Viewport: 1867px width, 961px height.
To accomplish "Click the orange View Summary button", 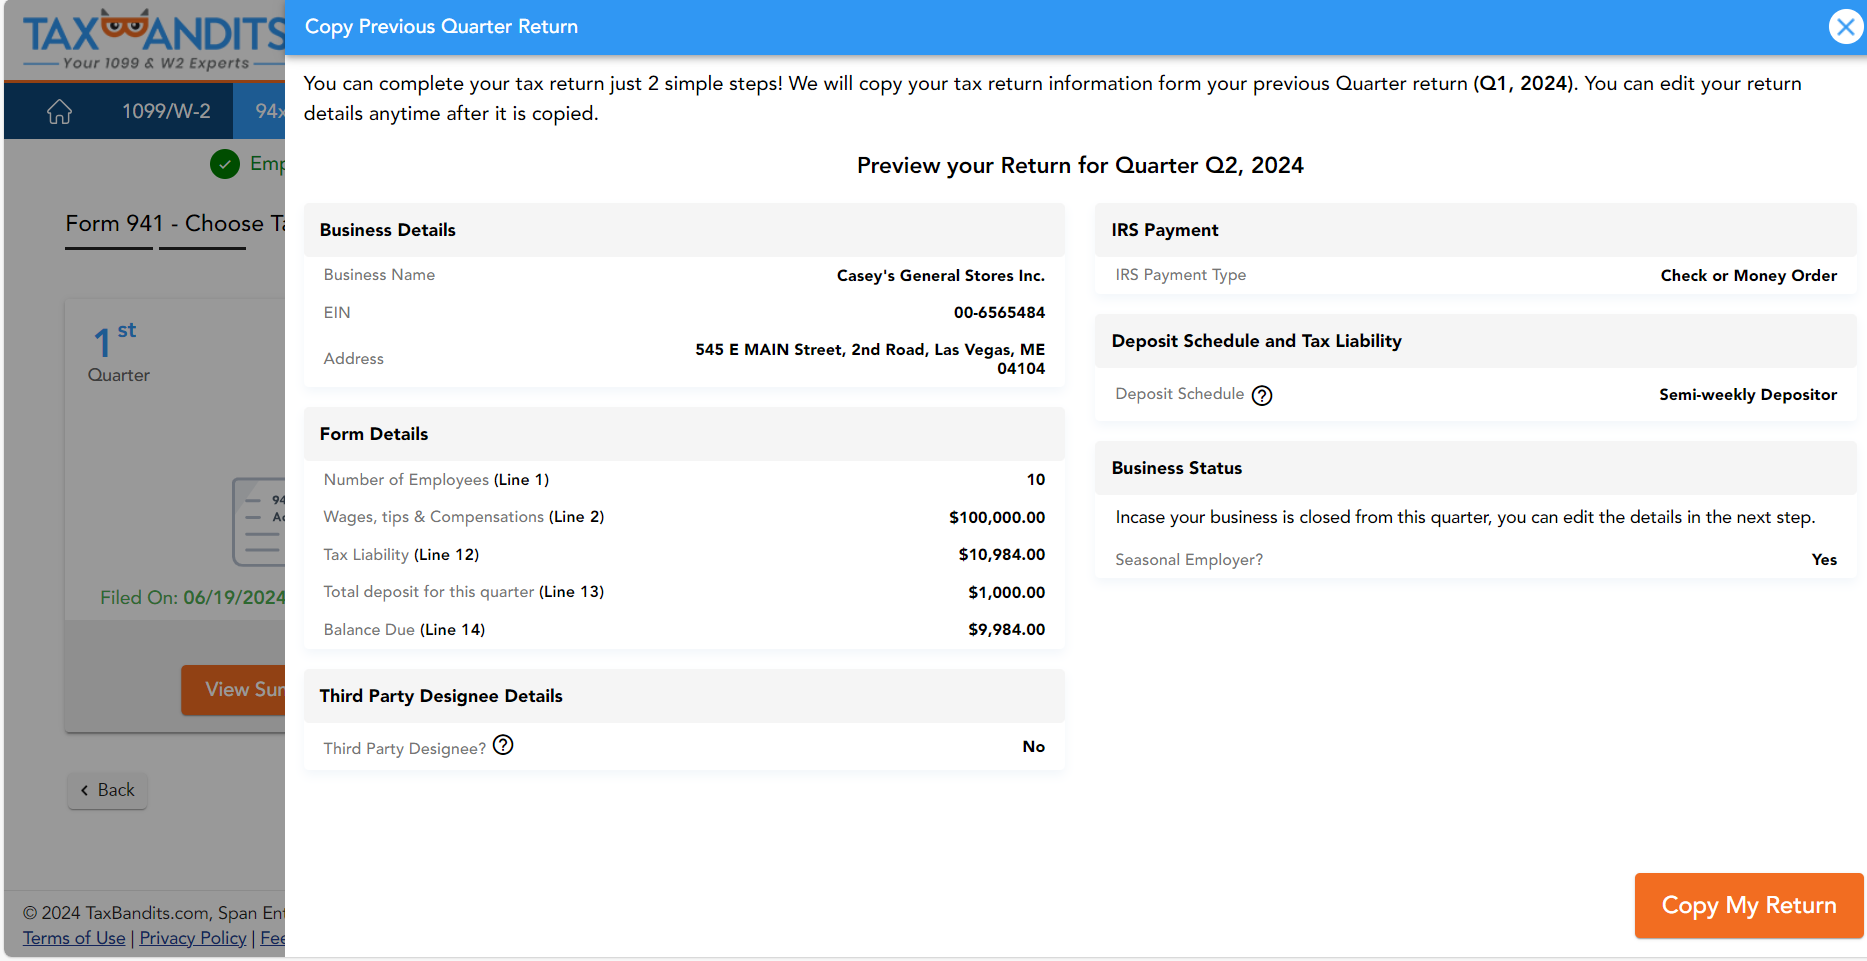I will [236, 689].
